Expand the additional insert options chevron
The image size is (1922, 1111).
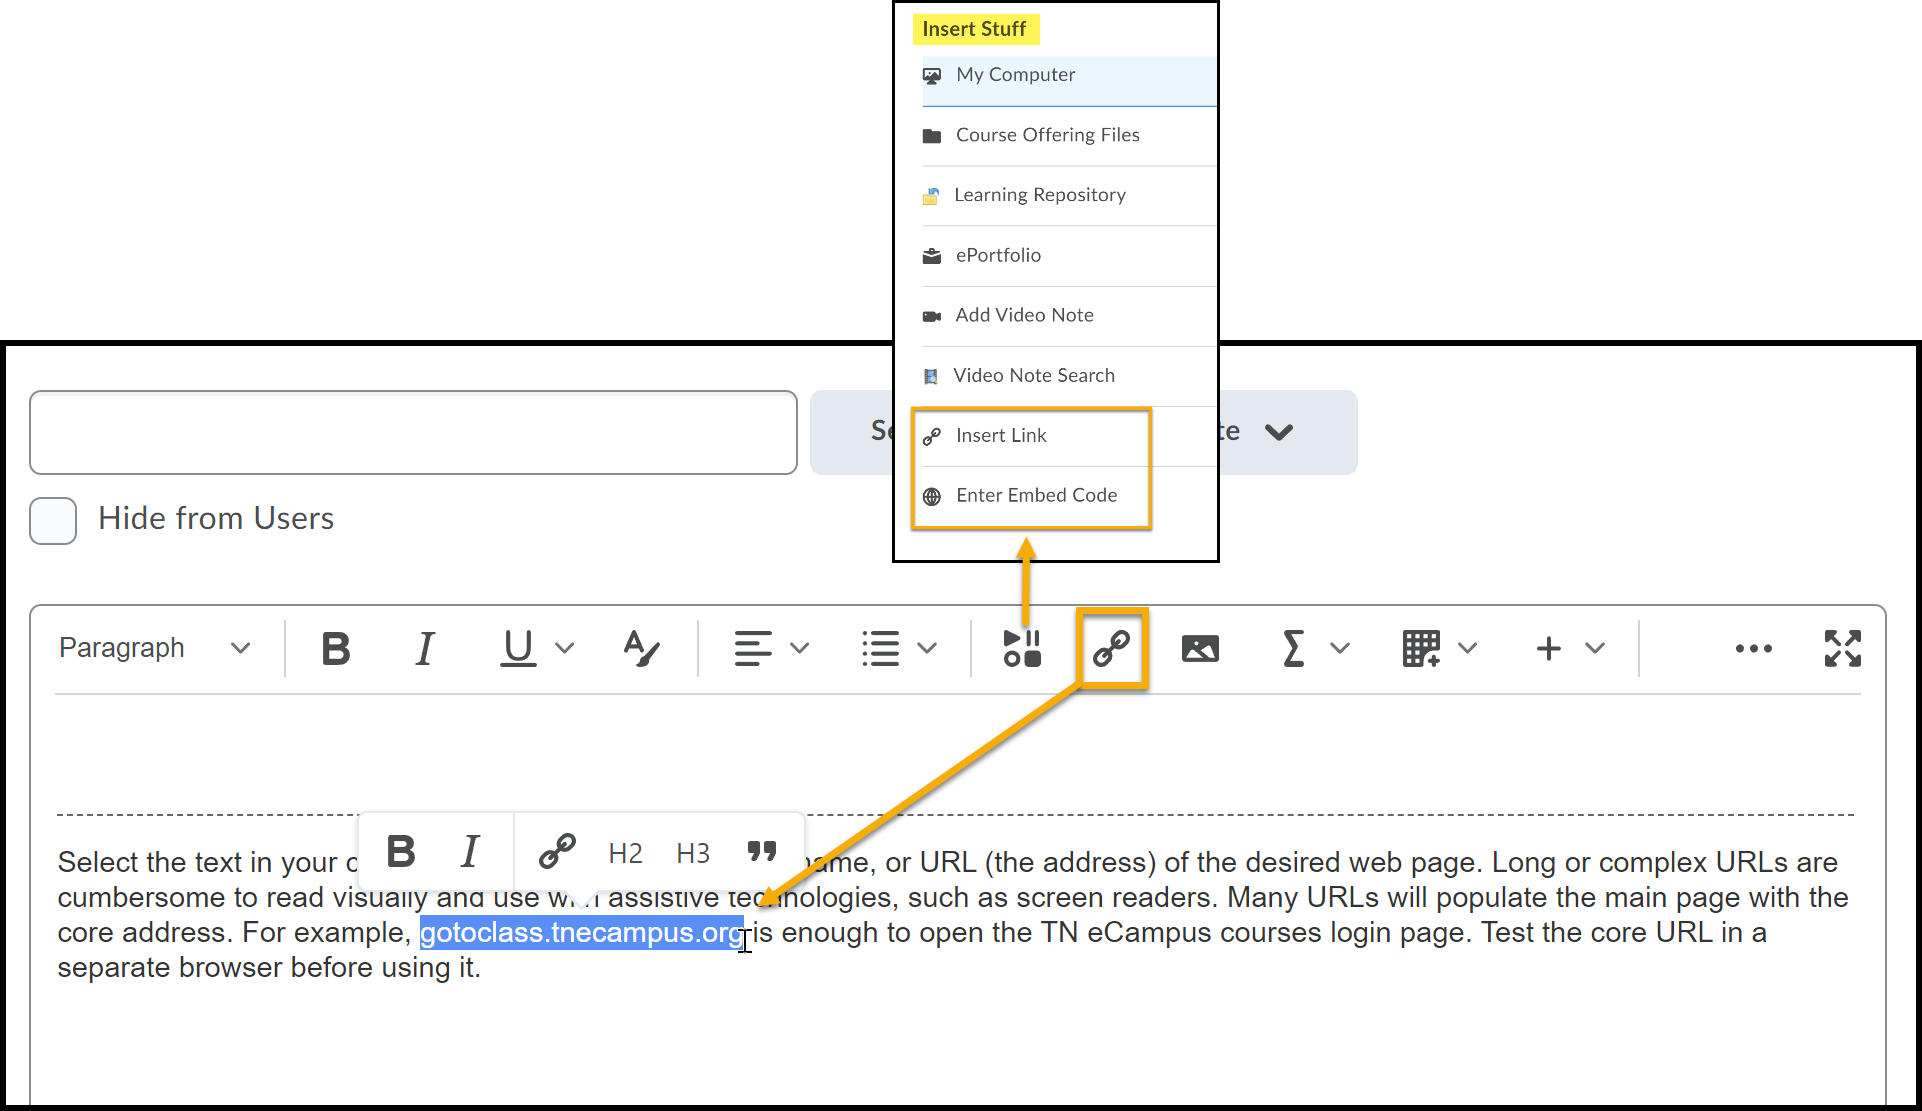pyautogui.click(x=1594, y=647)
